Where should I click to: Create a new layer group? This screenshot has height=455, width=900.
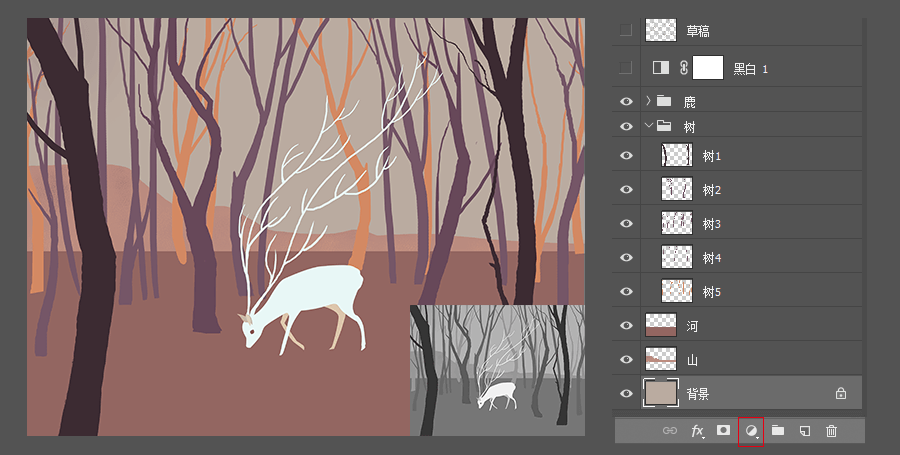(777, 431)
